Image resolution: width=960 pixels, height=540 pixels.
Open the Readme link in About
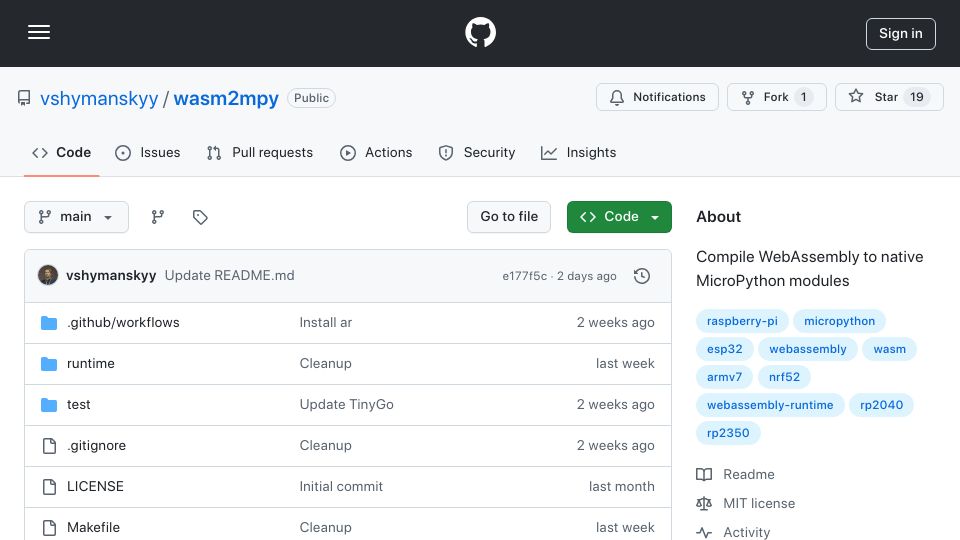[x=749, y=474]
